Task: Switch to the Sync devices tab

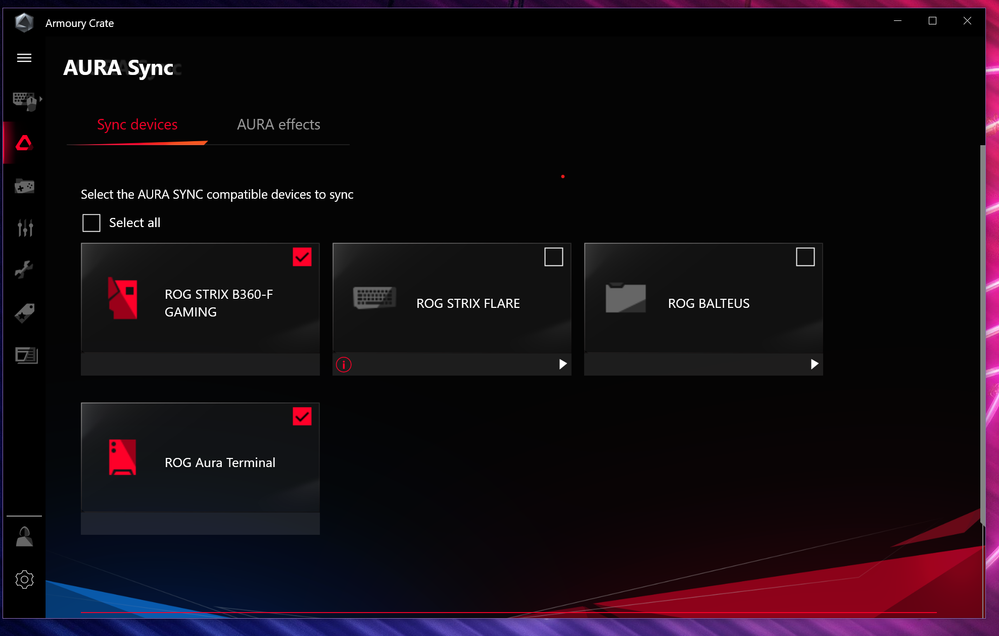Action: tap(137, 125)
